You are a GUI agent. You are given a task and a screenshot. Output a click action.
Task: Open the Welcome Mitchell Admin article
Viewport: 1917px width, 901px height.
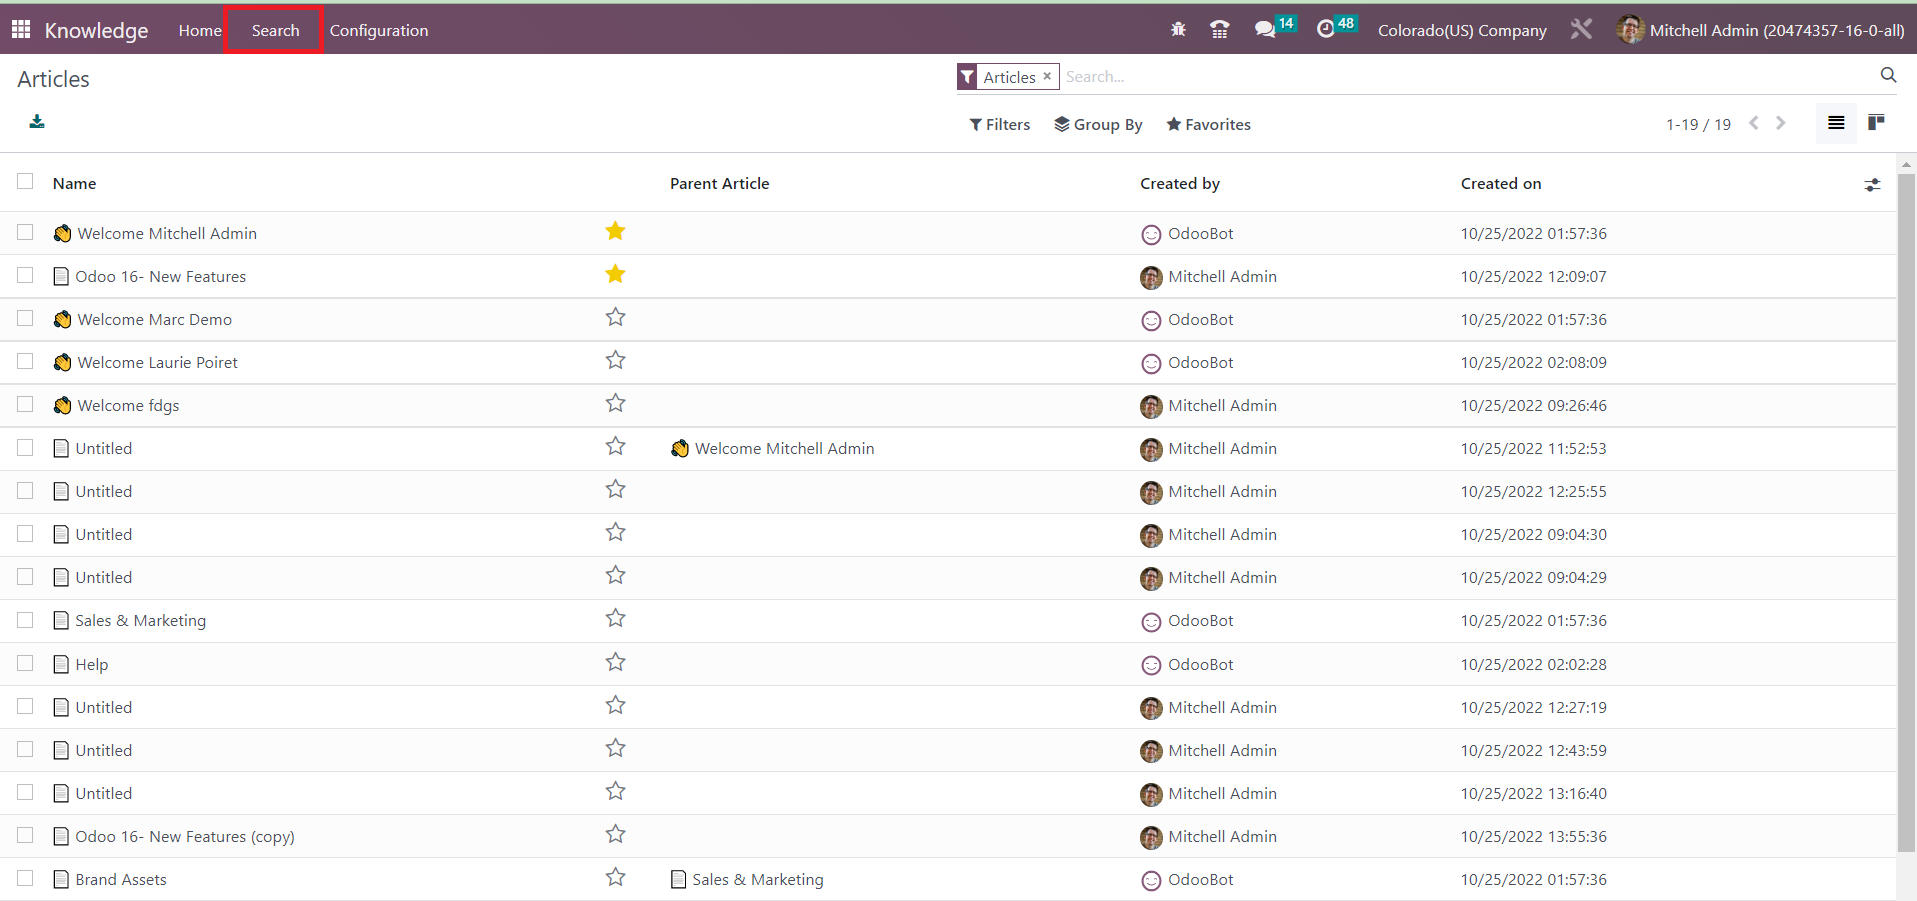click(x=167, y=233)
